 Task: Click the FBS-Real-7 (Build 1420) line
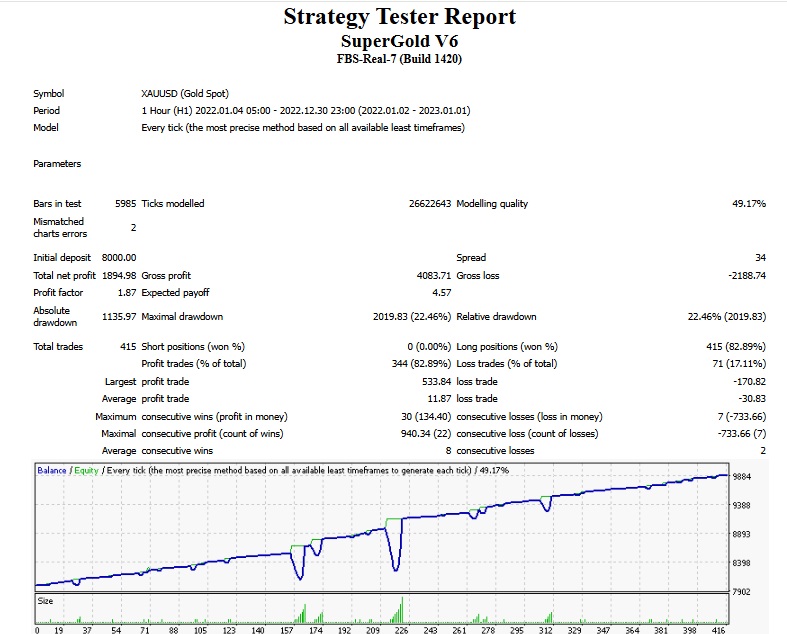[x=400, y=59]
